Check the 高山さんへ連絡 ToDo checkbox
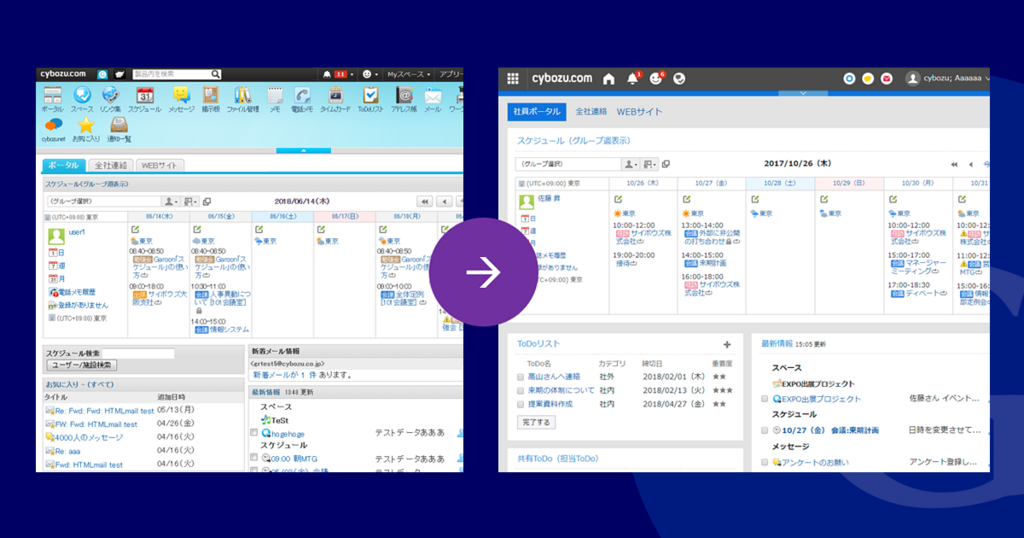This screenshot has height=538, width=1024. point(520,377)
